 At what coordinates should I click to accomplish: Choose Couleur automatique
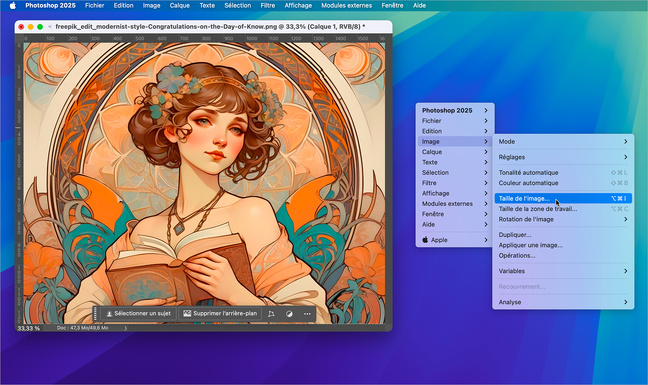click(563, 183)
